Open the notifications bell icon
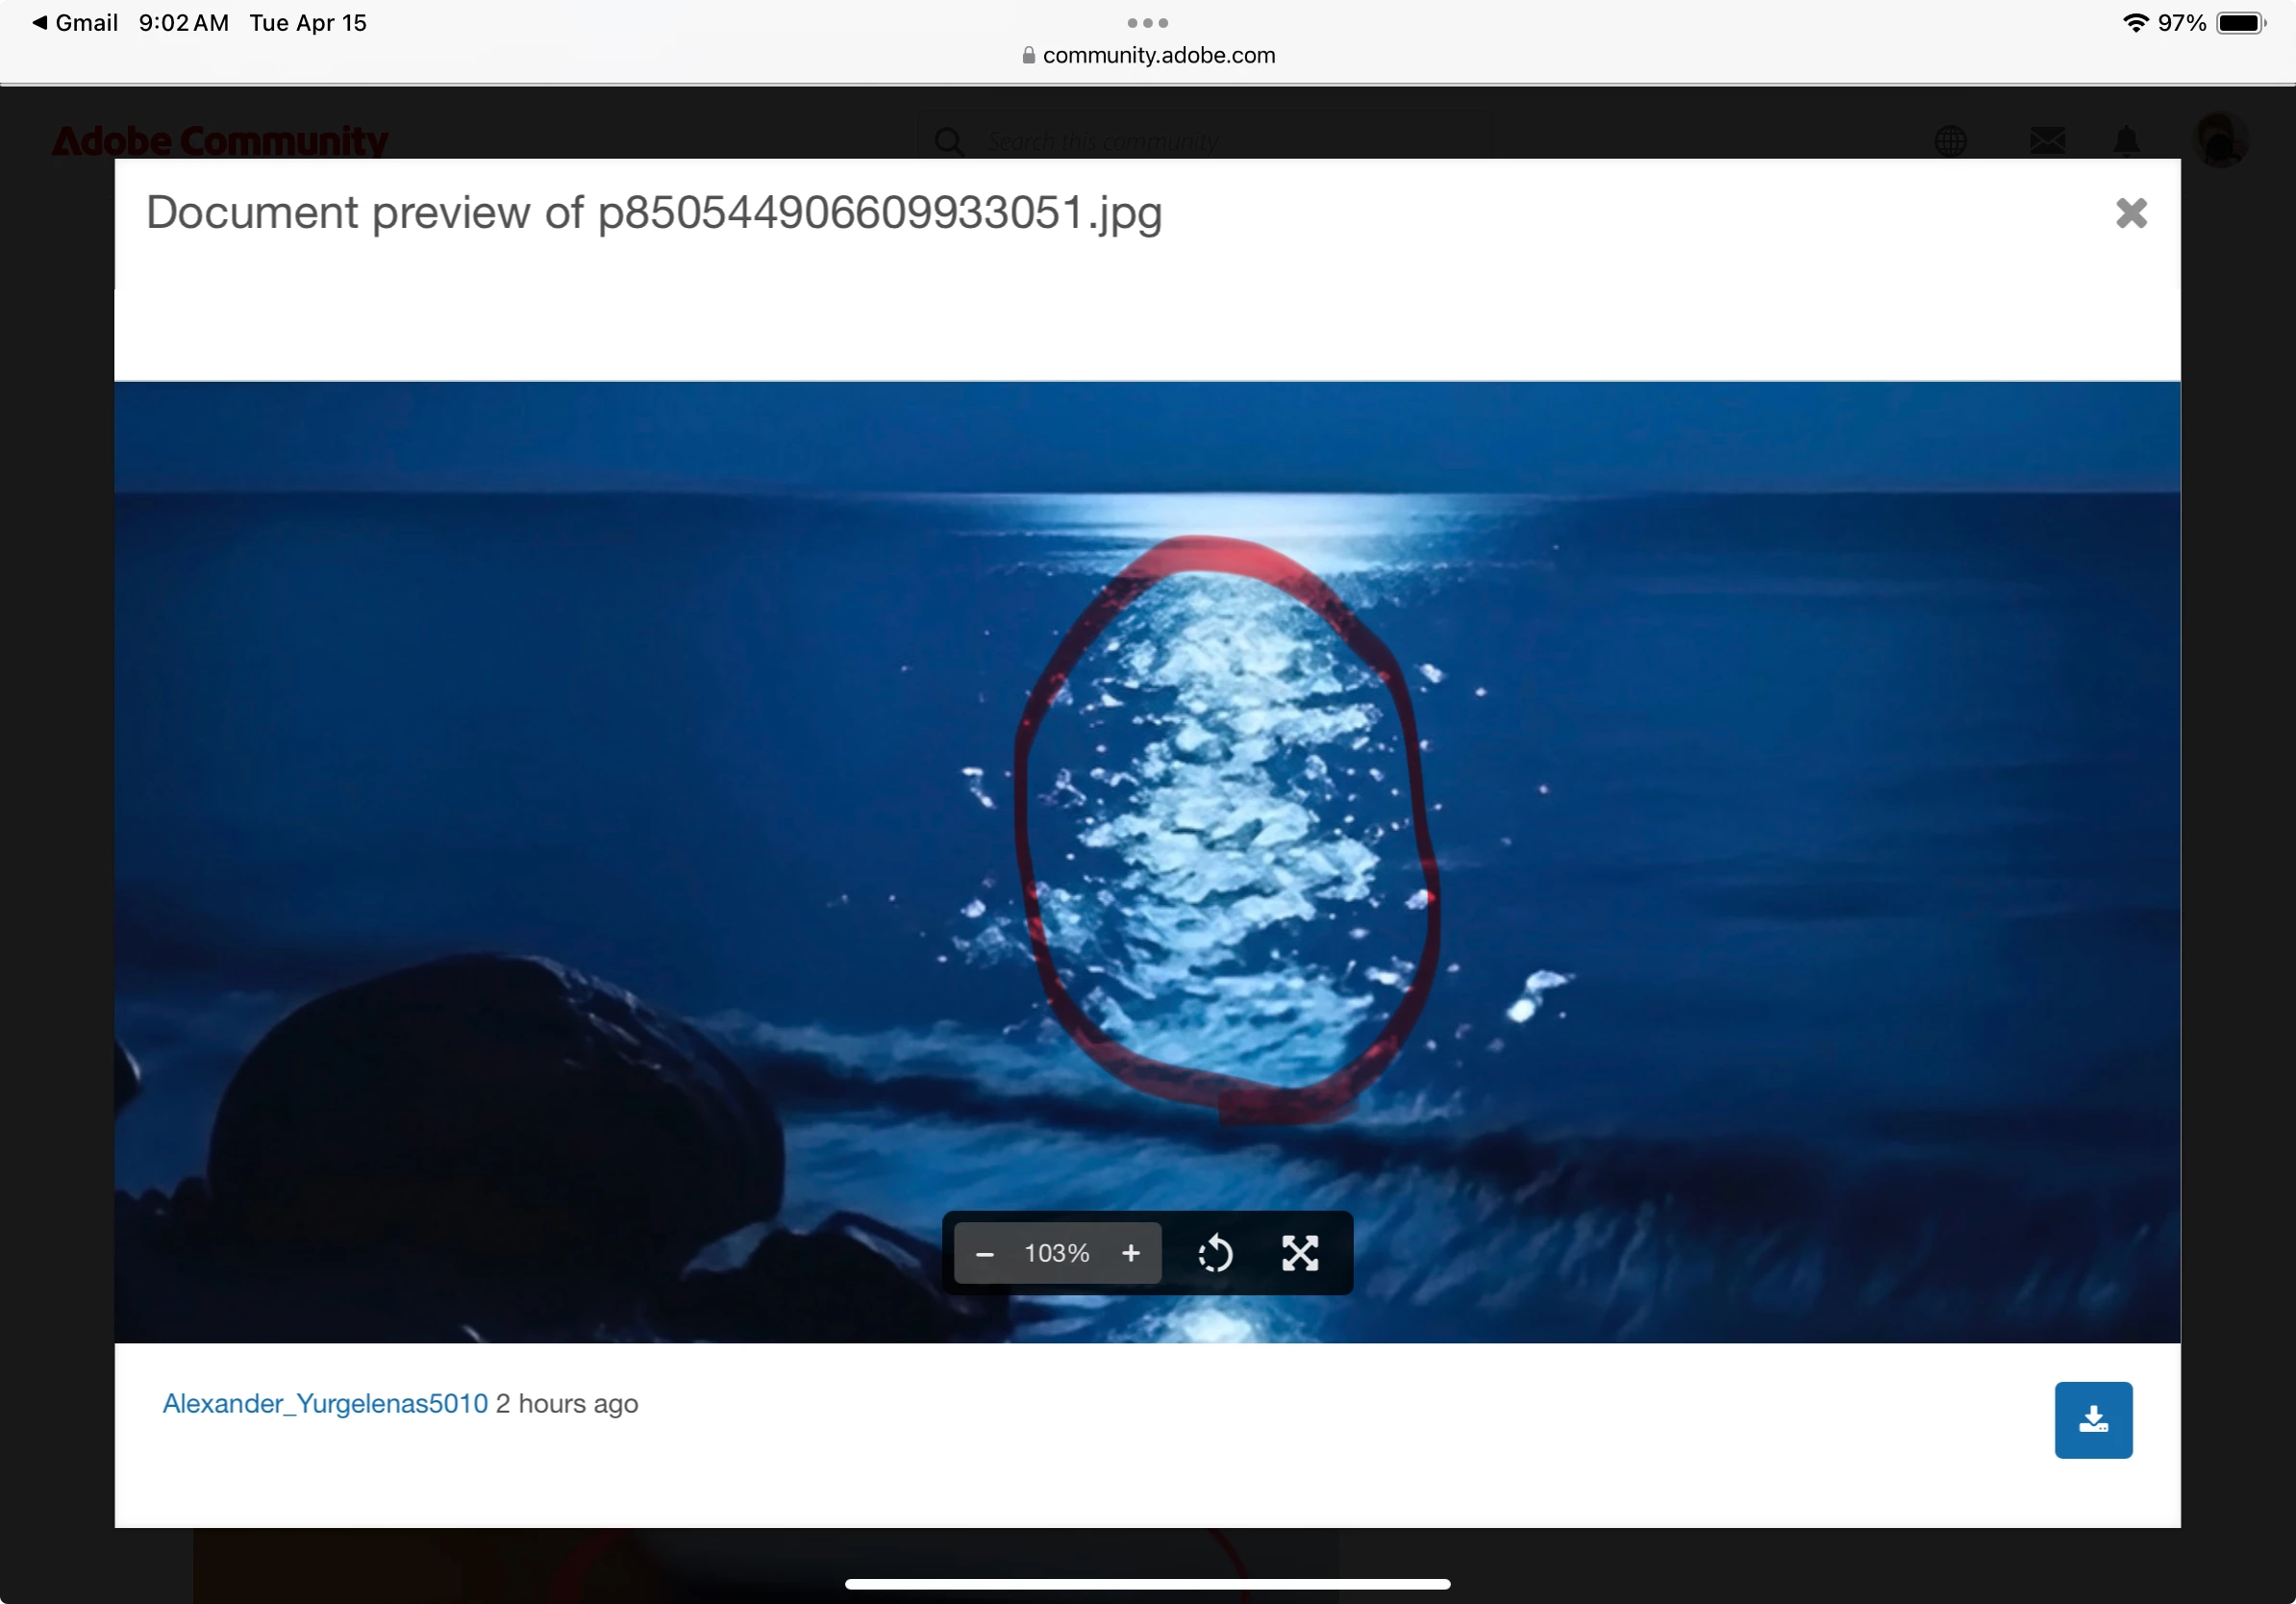The width and height of the screenshot is (2296, 1604). (2126, 141)
